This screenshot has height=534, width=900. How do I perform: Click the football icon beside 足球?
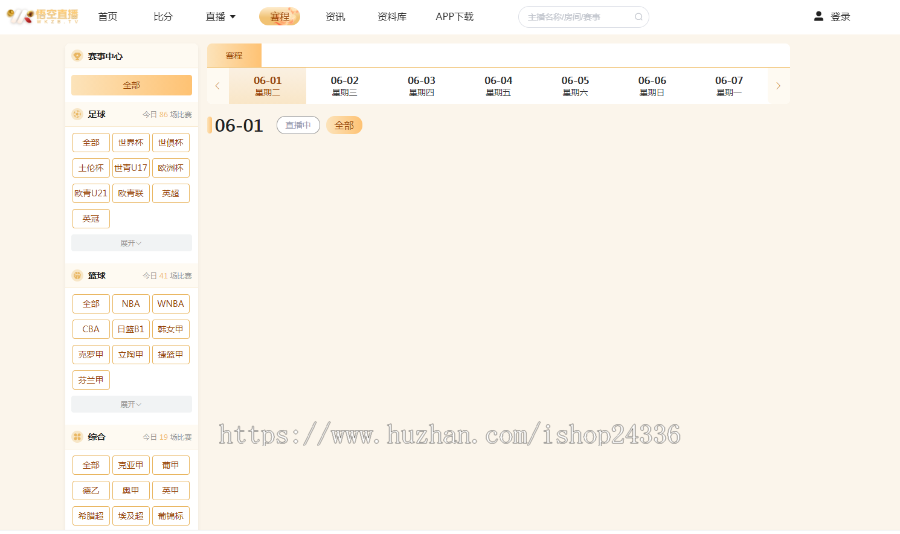(77, 114)
